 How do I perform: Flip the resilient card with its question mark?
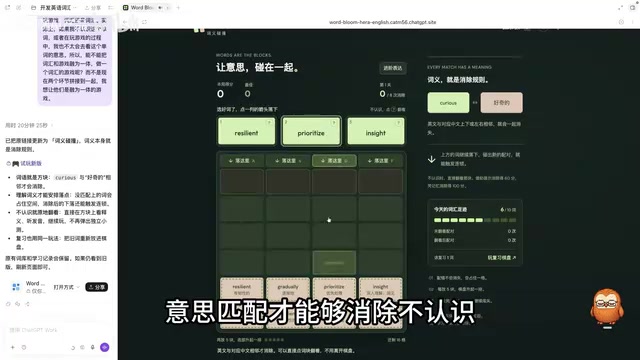[x=269, y=122]
